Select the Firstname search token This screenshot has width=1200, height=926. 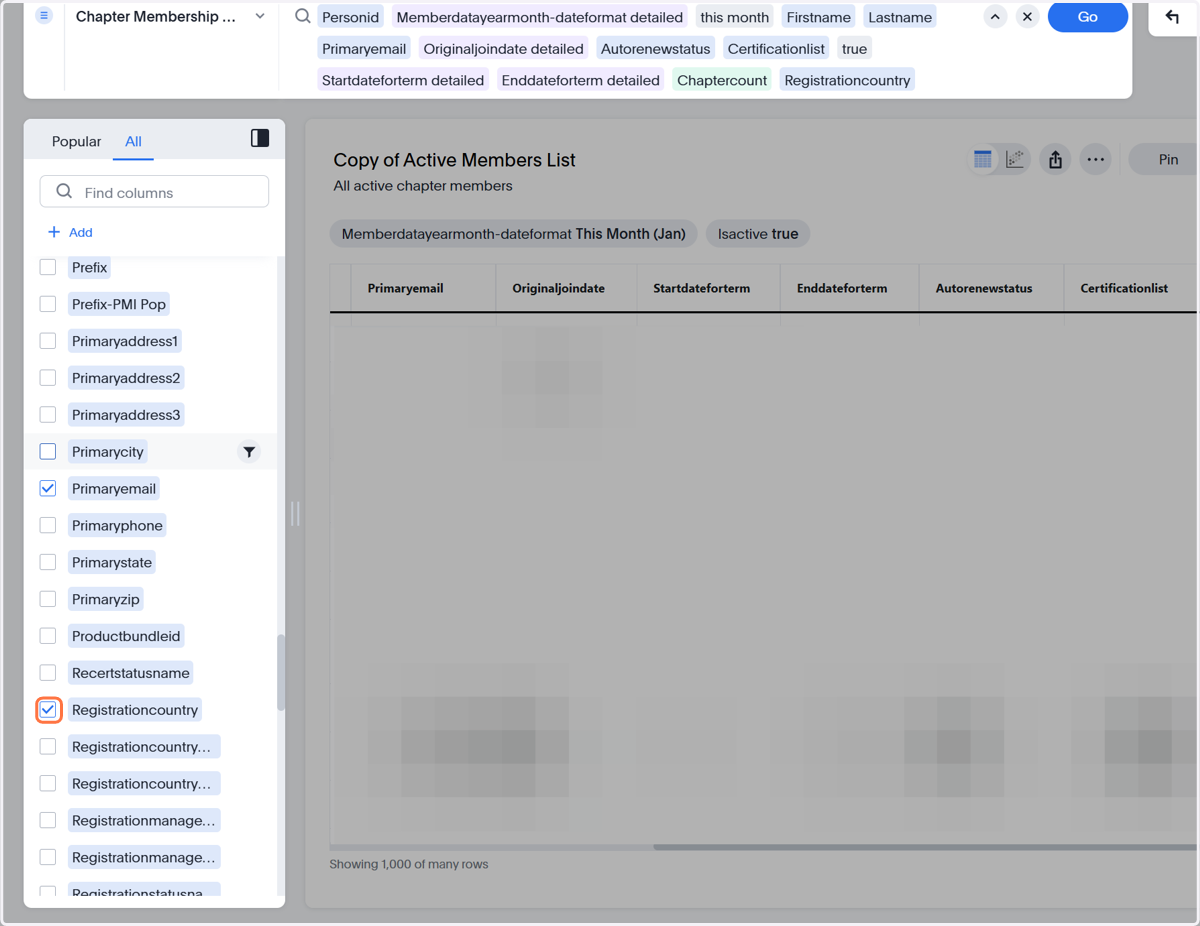click(819, 17)
